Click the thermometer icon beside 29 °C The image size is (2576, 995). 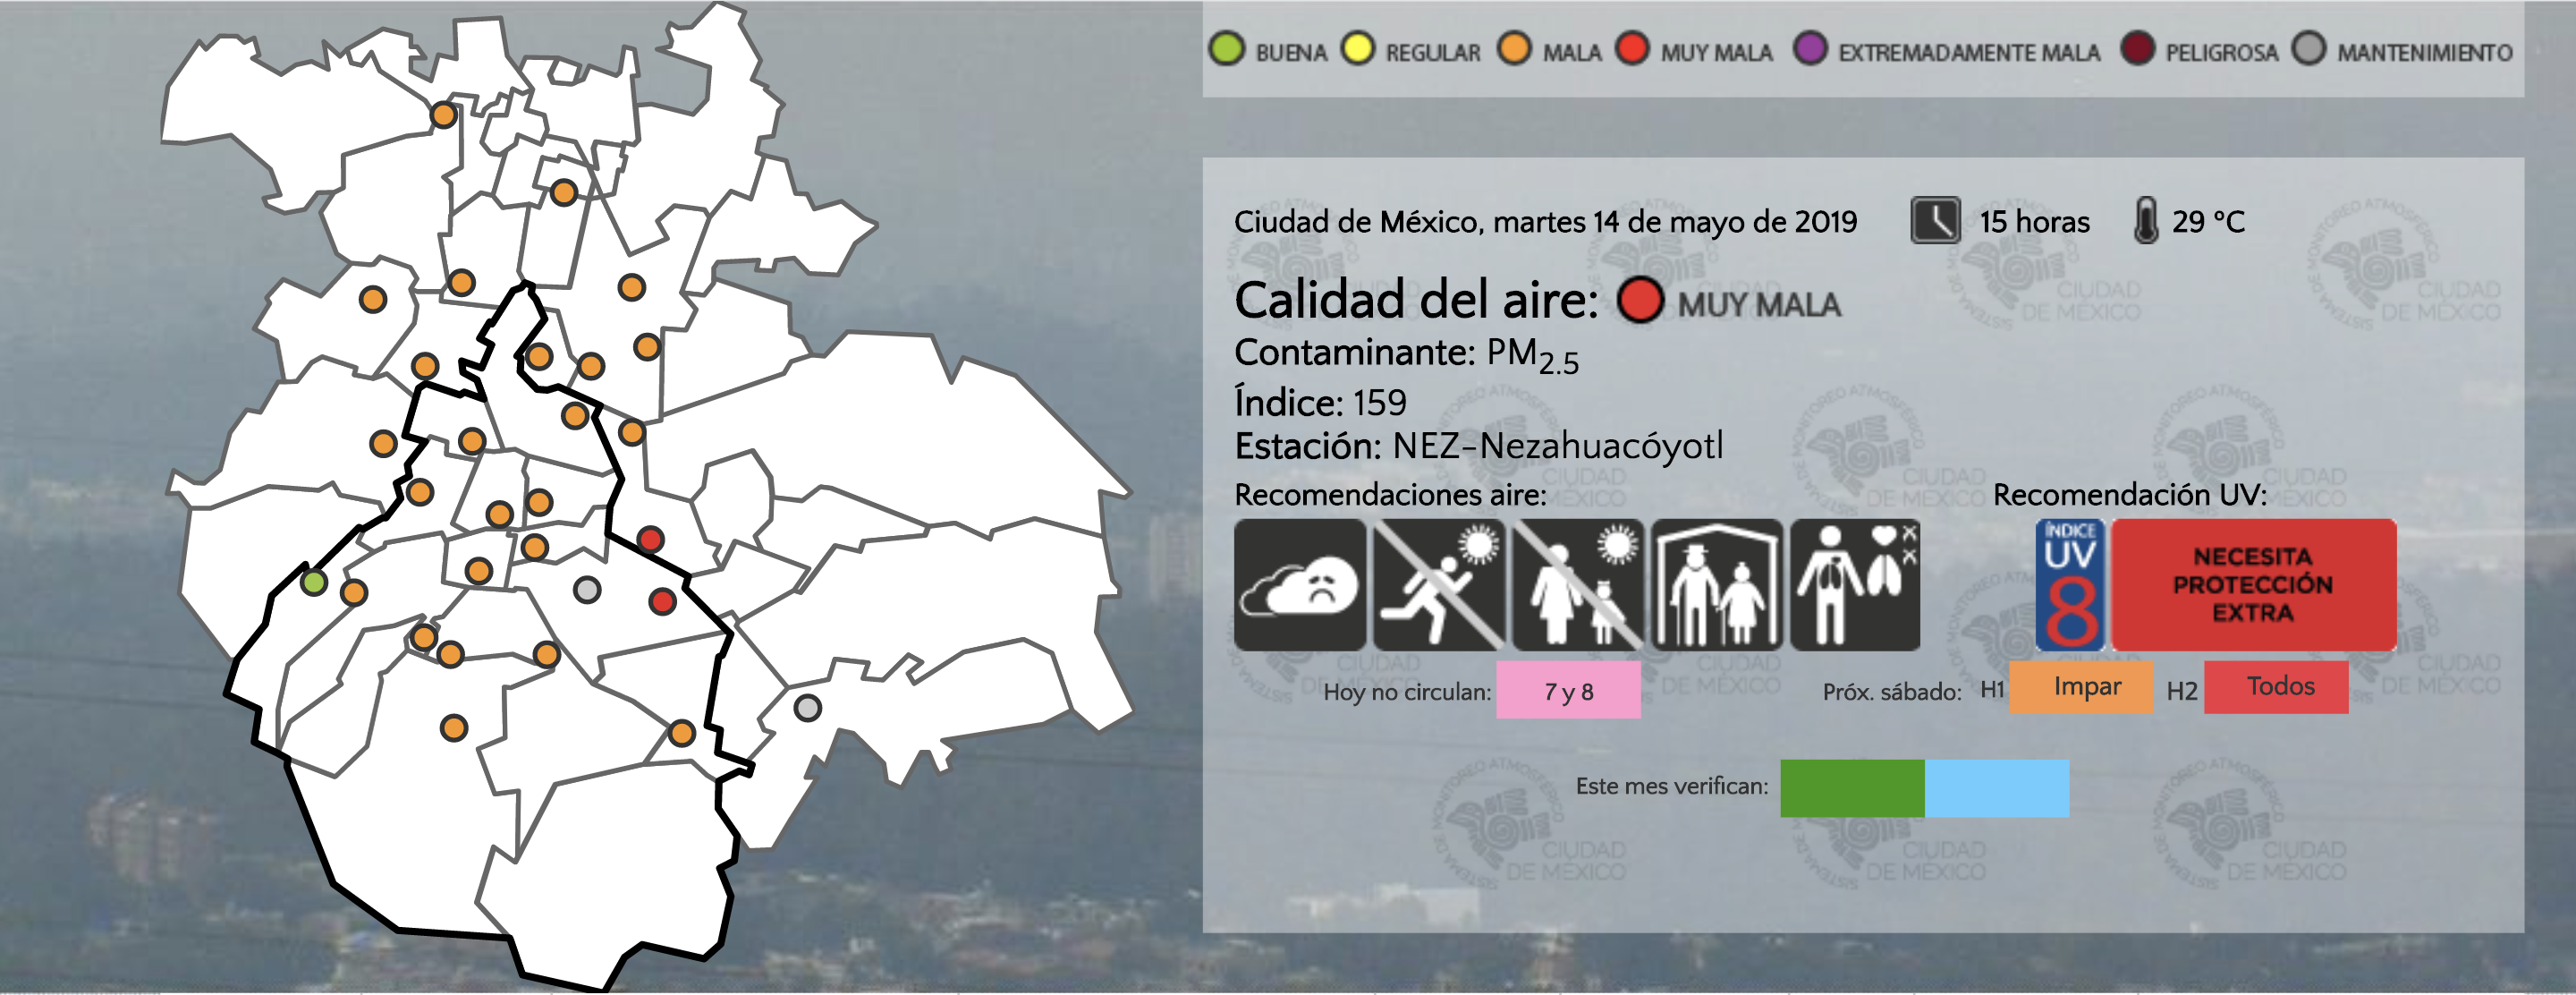(2145, 220)
